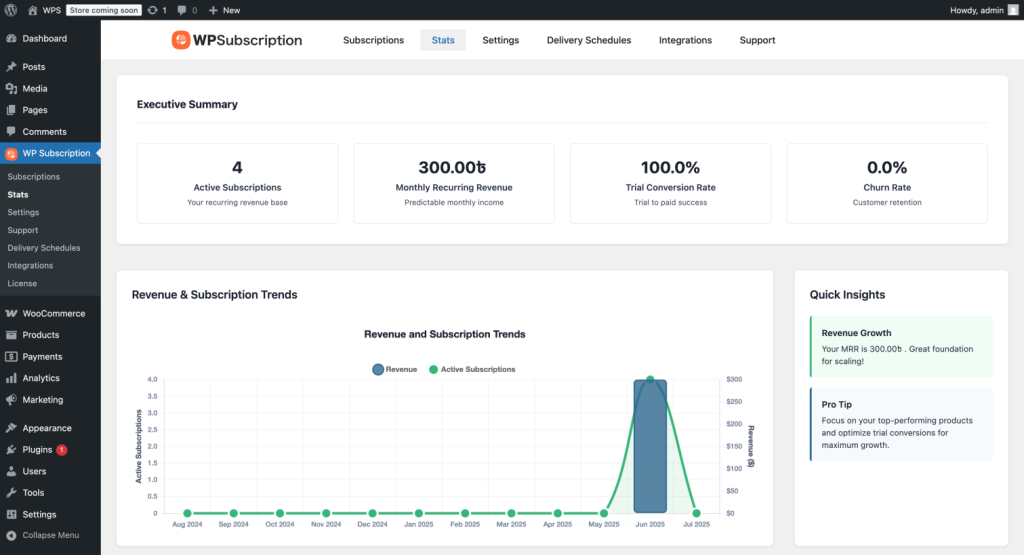
Task: Click the Pro Tip insight box
Action: pos(901,424)
